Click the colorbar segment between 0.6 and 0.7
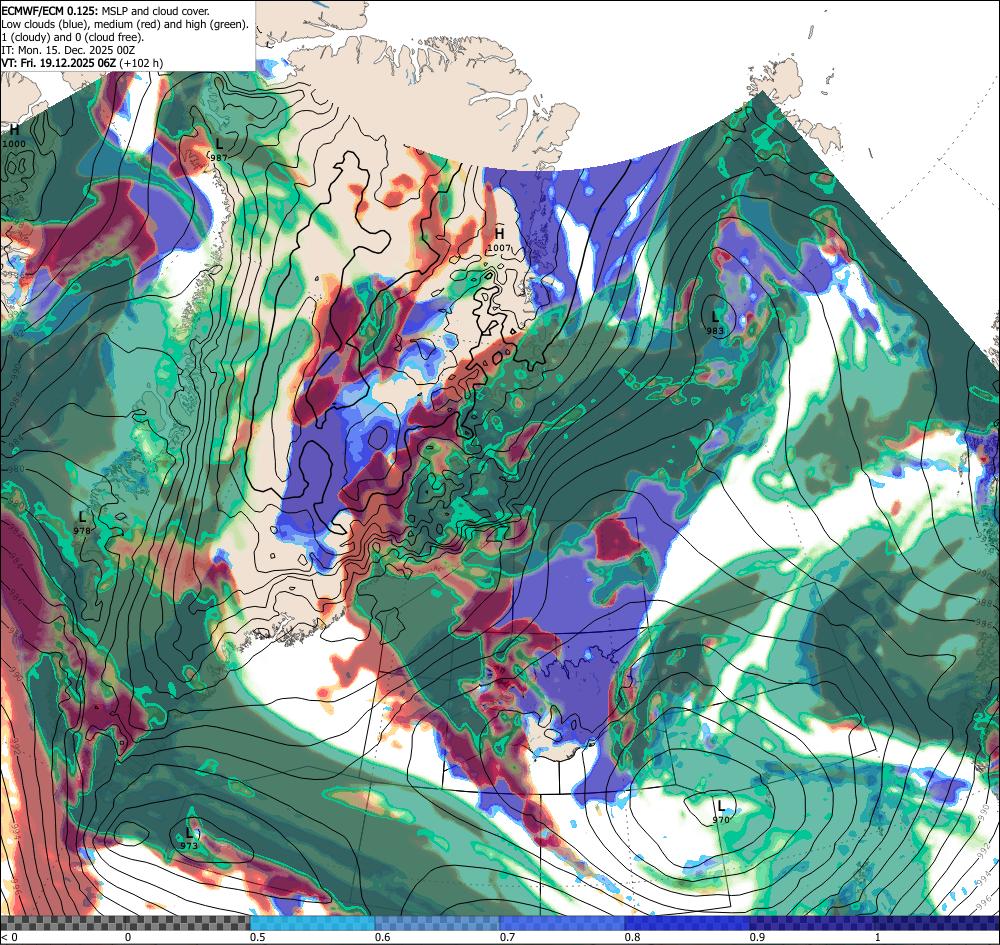 pyautogui.click(x=438, y=923)
